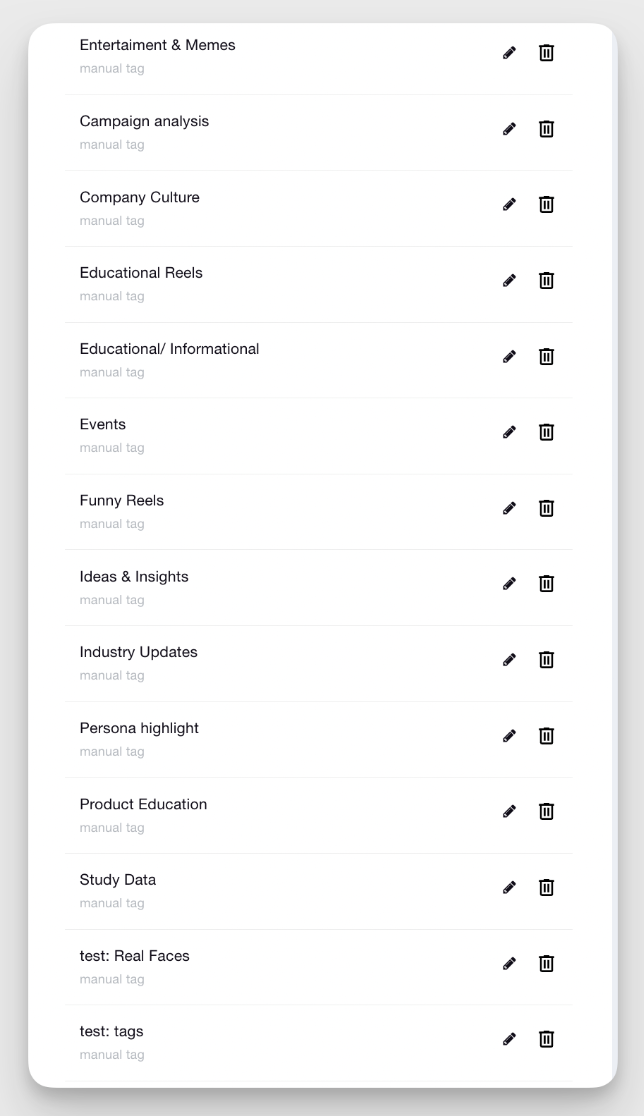Edit the Product Education tag
The height and width of the screenshot is (1116, 644).
click(x=509, y=811)
